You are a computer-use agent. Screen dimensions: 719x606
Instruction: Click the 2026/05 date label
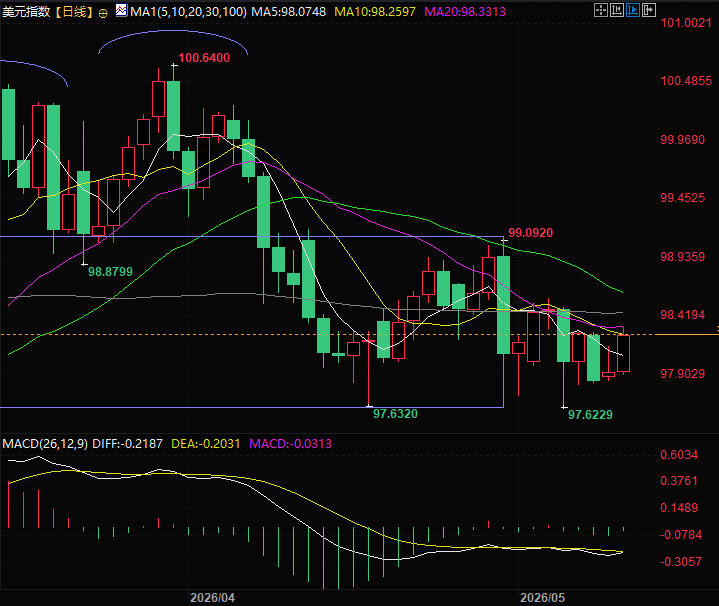click(x=542, y=598)
